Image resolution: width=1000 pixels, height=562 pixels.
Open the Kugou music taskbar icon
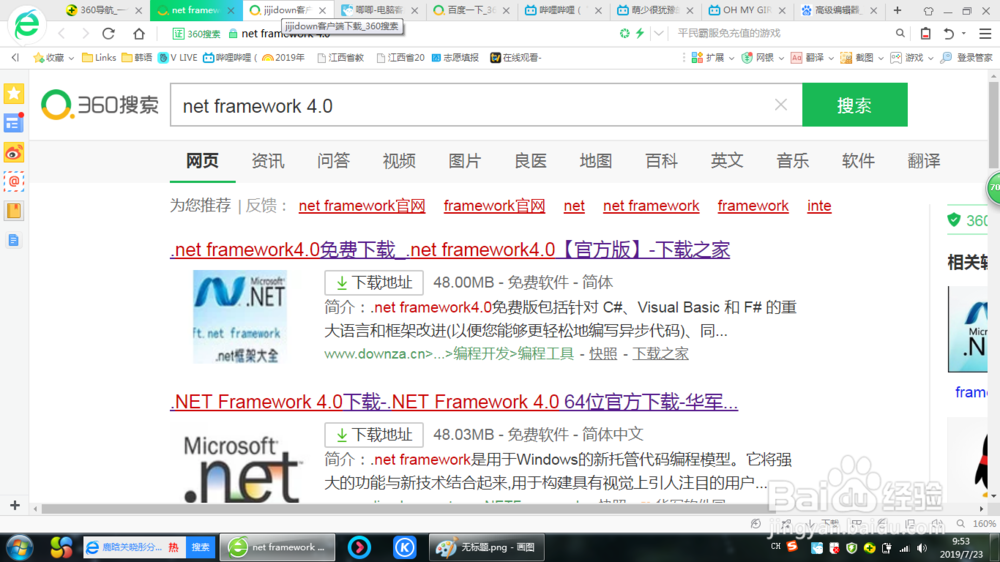[404, 547]
